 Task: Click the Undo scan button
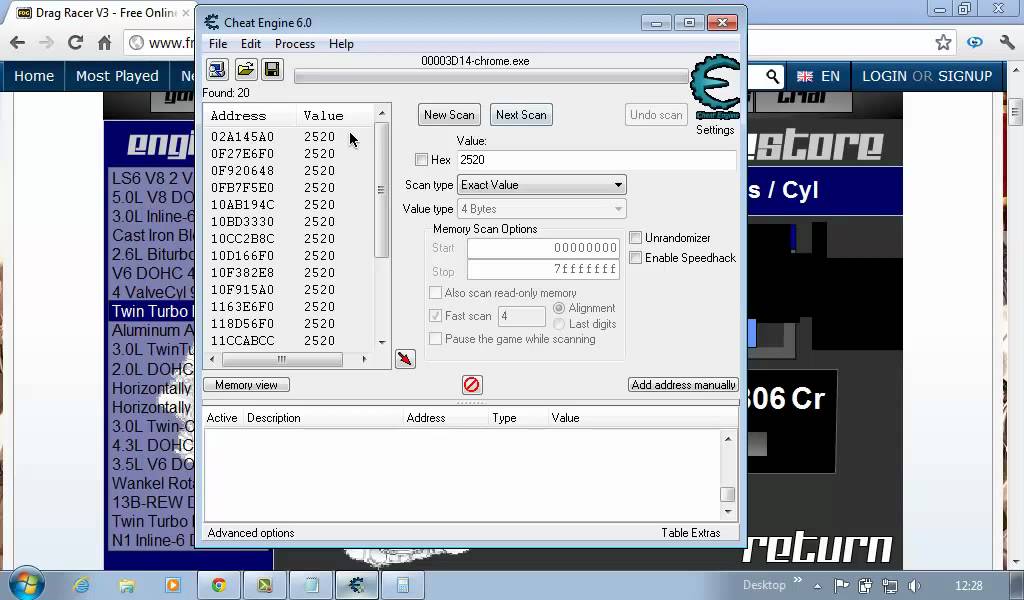coord(656,115)
